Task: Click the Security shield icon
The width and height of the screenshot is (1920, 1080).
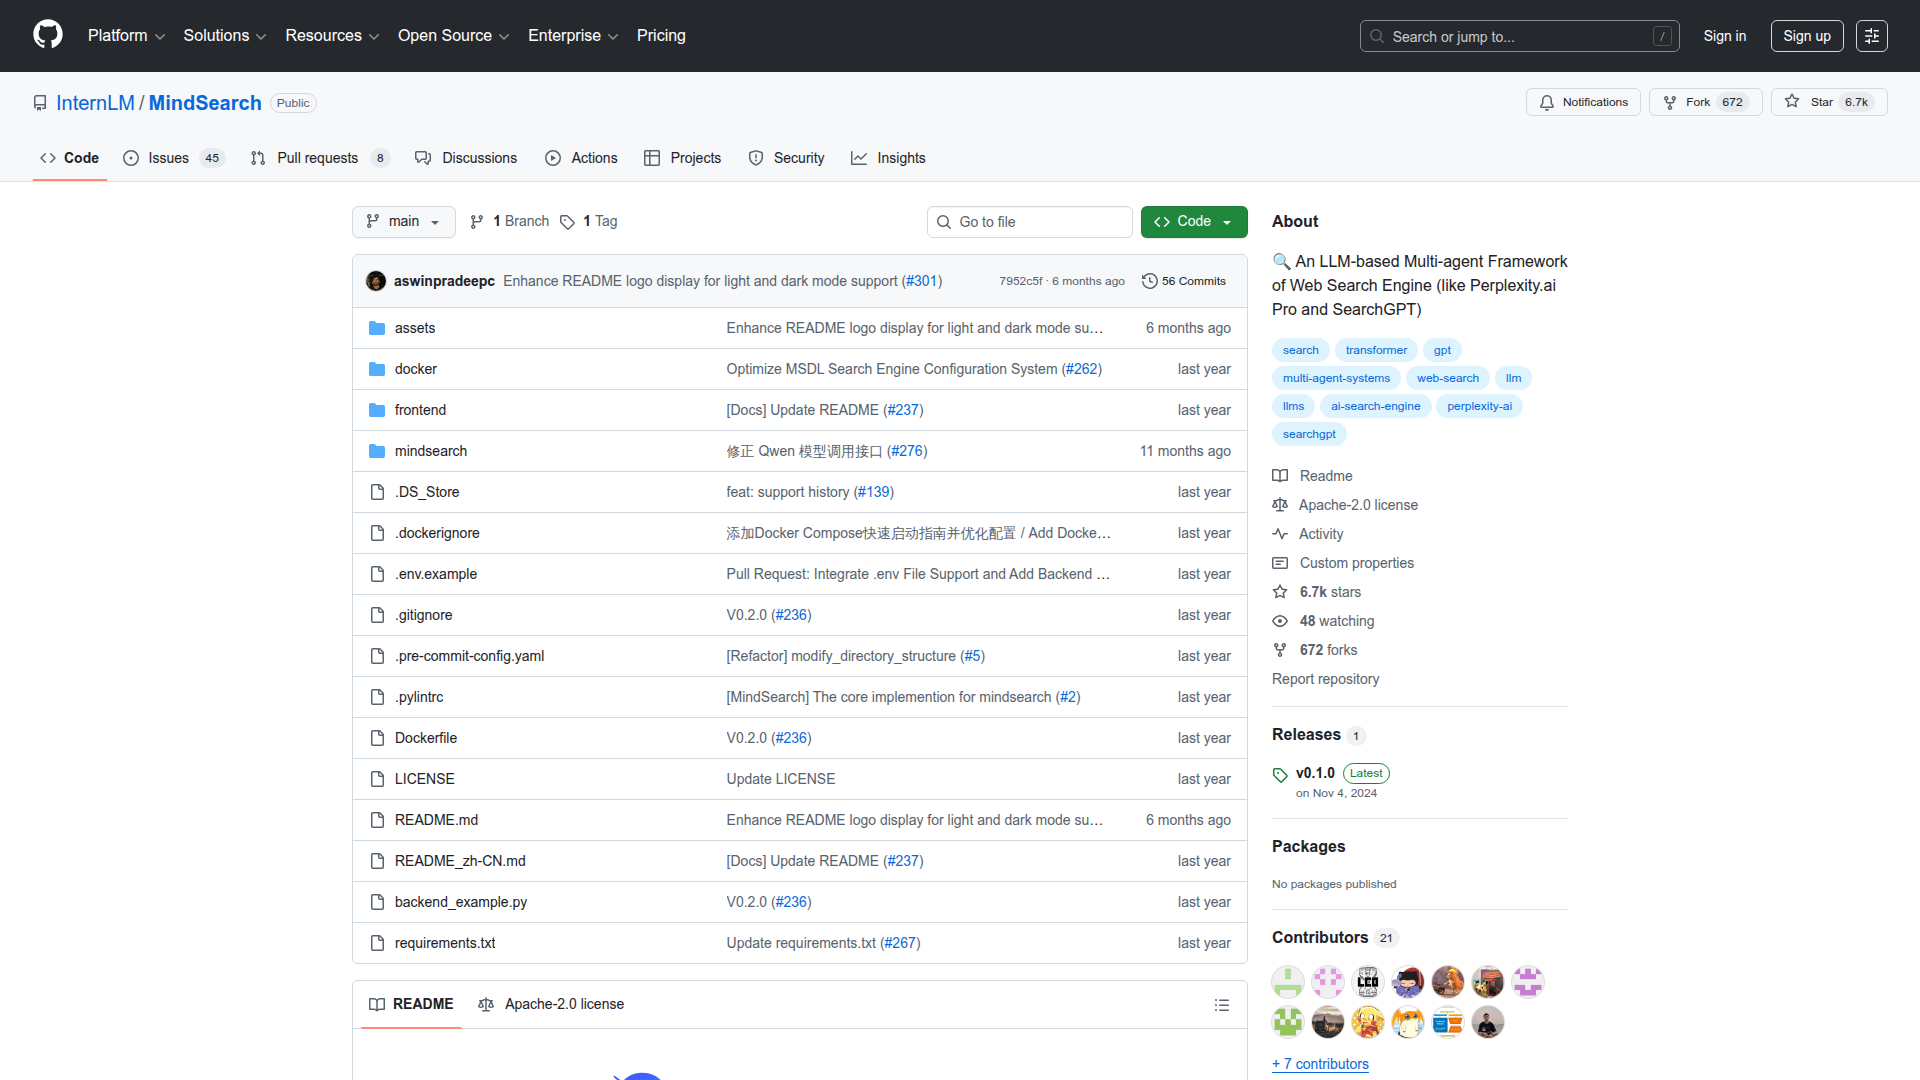Action: pyautogui.click(x=756, y=158)
